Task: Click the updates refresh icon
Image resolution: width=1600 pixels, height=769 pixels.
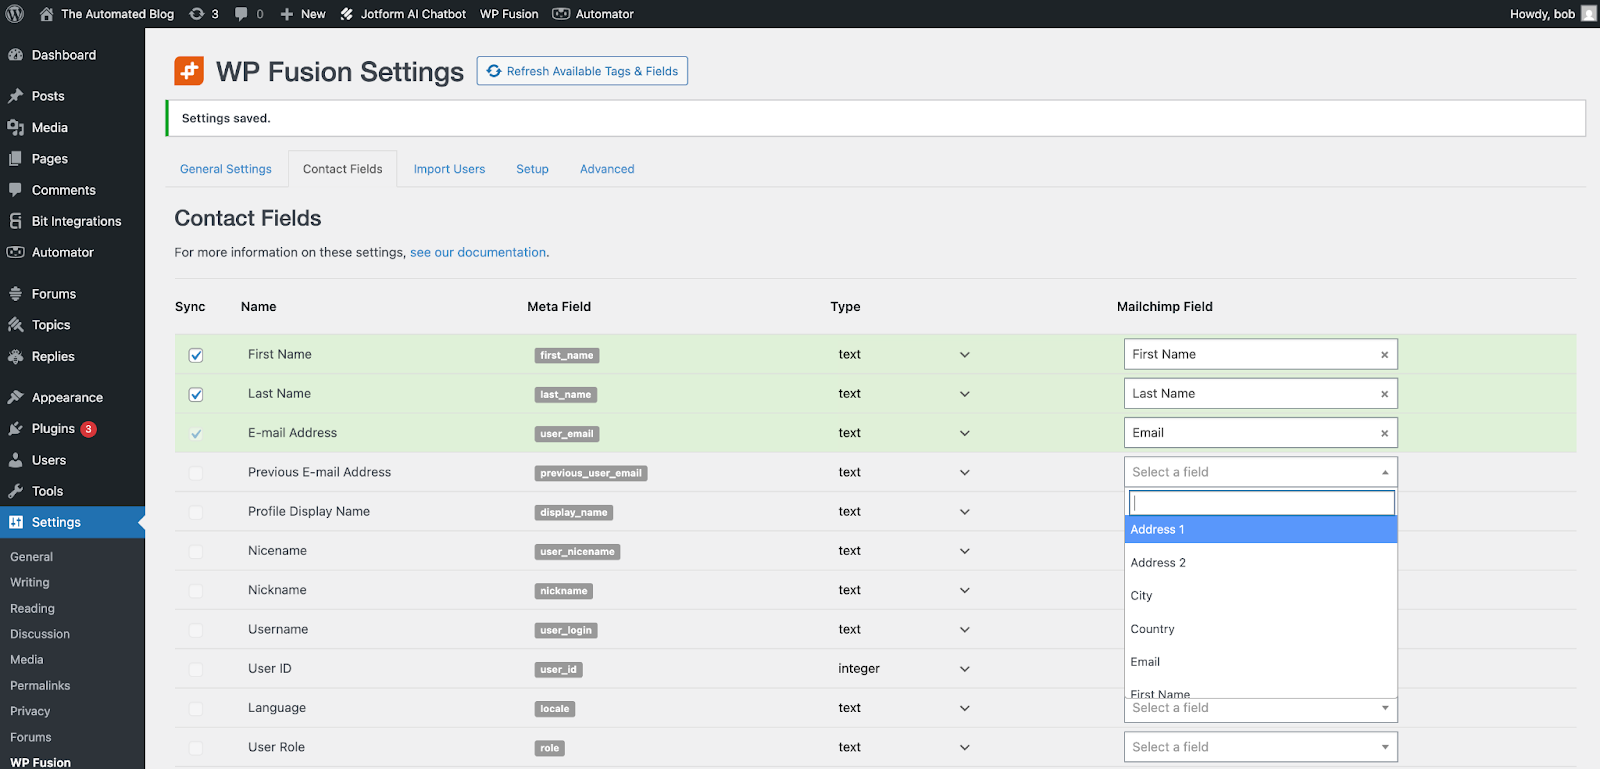Action: coord(197,14)
